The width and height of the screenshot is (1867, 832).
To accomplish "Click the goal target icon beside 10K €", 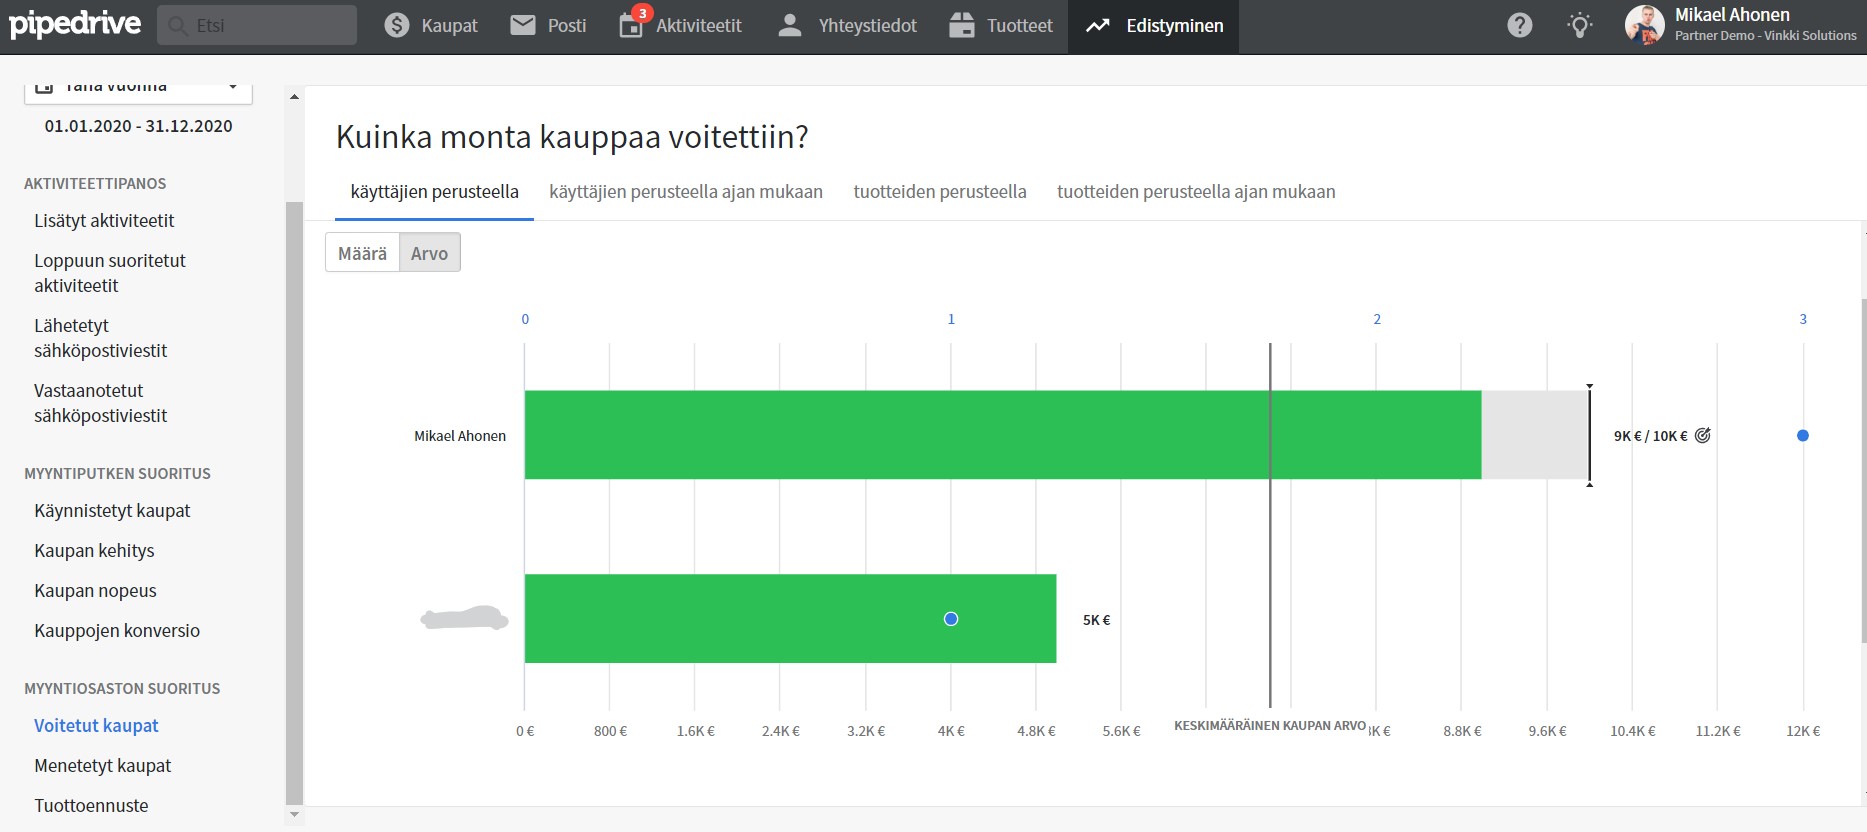I will click(1703, 435).
